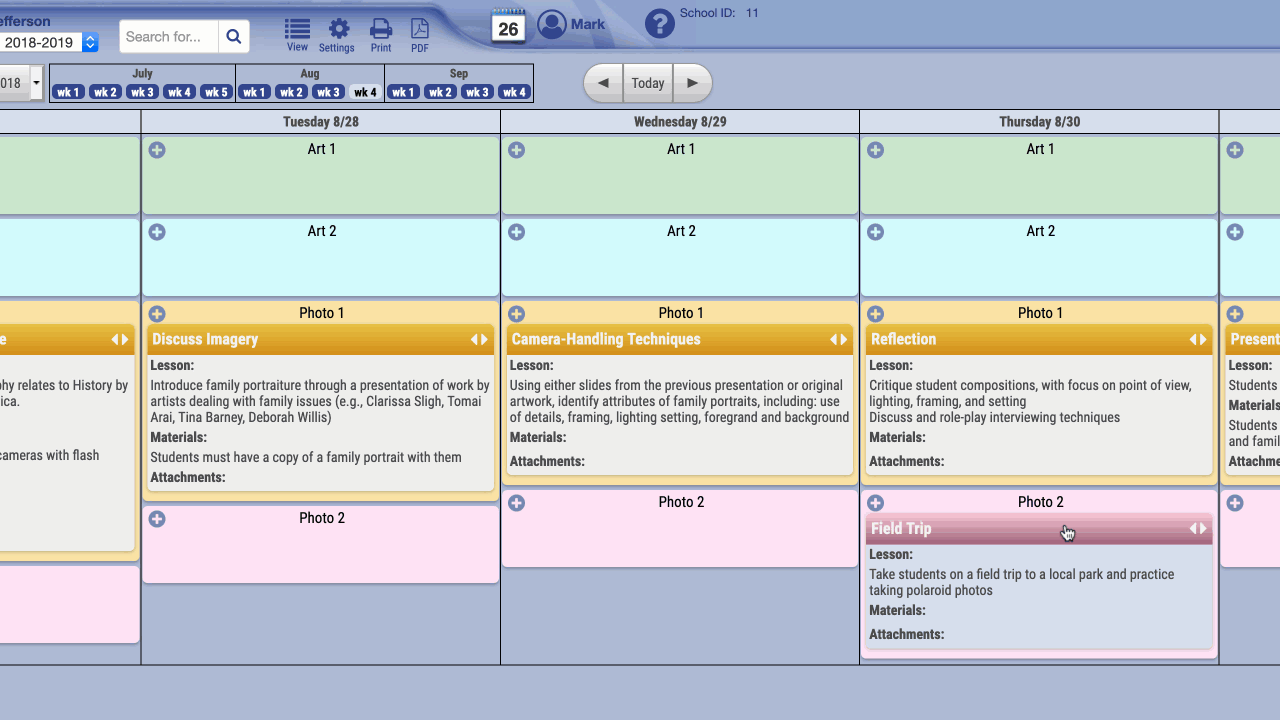Select July wk 3 tab

pyautogui.click(x=142, y=92)
